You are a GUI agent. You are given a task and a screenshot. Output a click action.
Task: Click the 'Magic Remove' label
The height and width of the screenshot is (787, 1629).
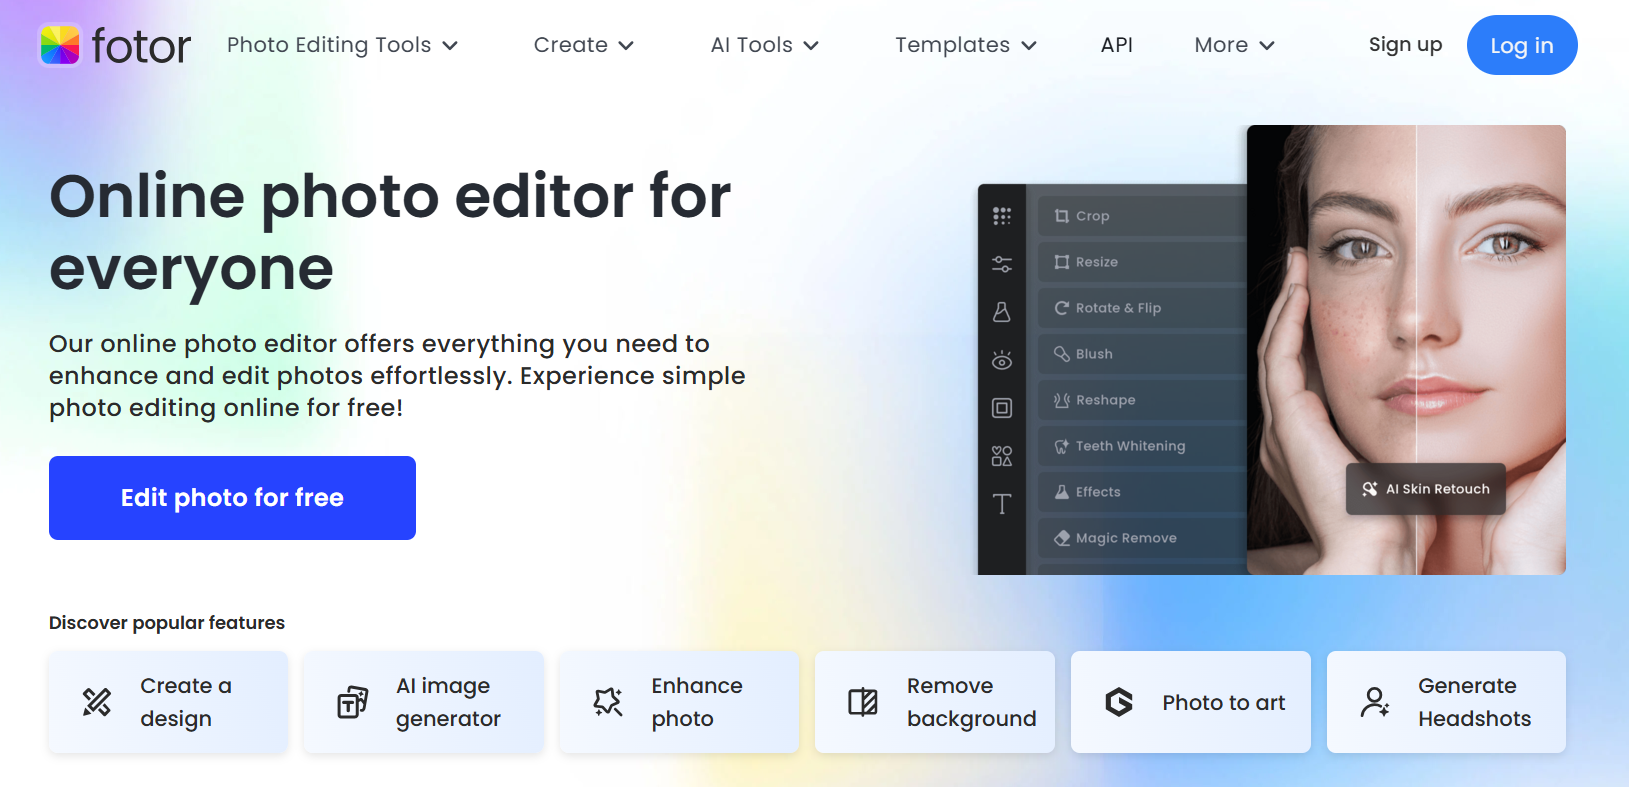tap(1126, 538)
